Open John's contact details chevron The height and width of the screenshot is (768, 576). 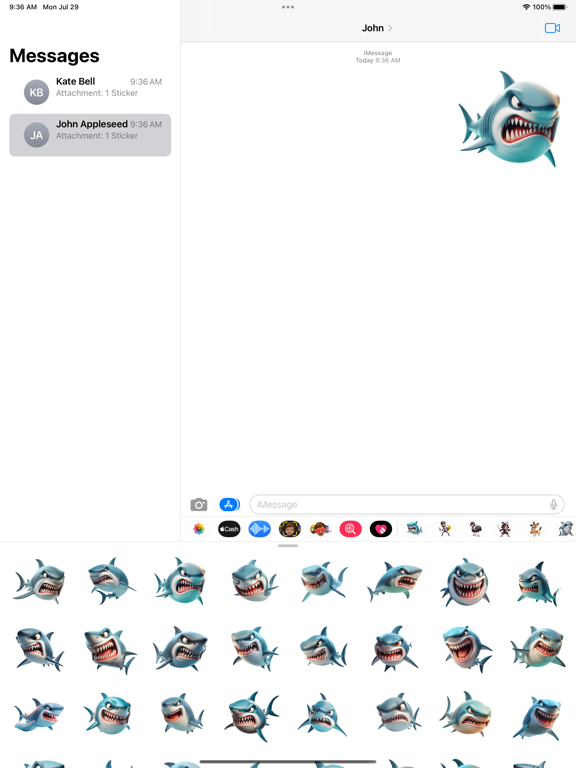(x=390, y=28)
